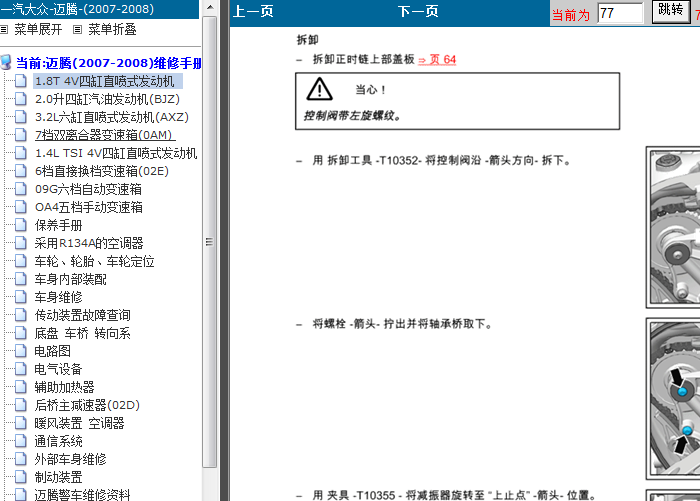Click the 跳转 jump button

671,11
